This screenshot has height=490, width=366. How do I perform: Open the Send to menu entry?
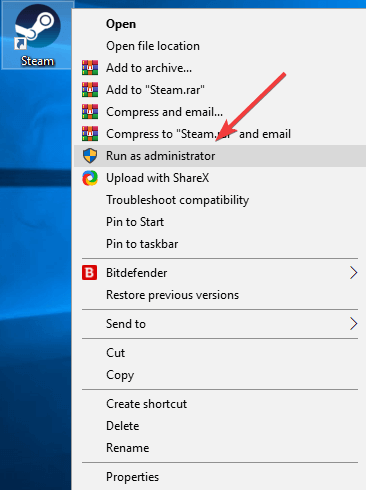[220, 324]
